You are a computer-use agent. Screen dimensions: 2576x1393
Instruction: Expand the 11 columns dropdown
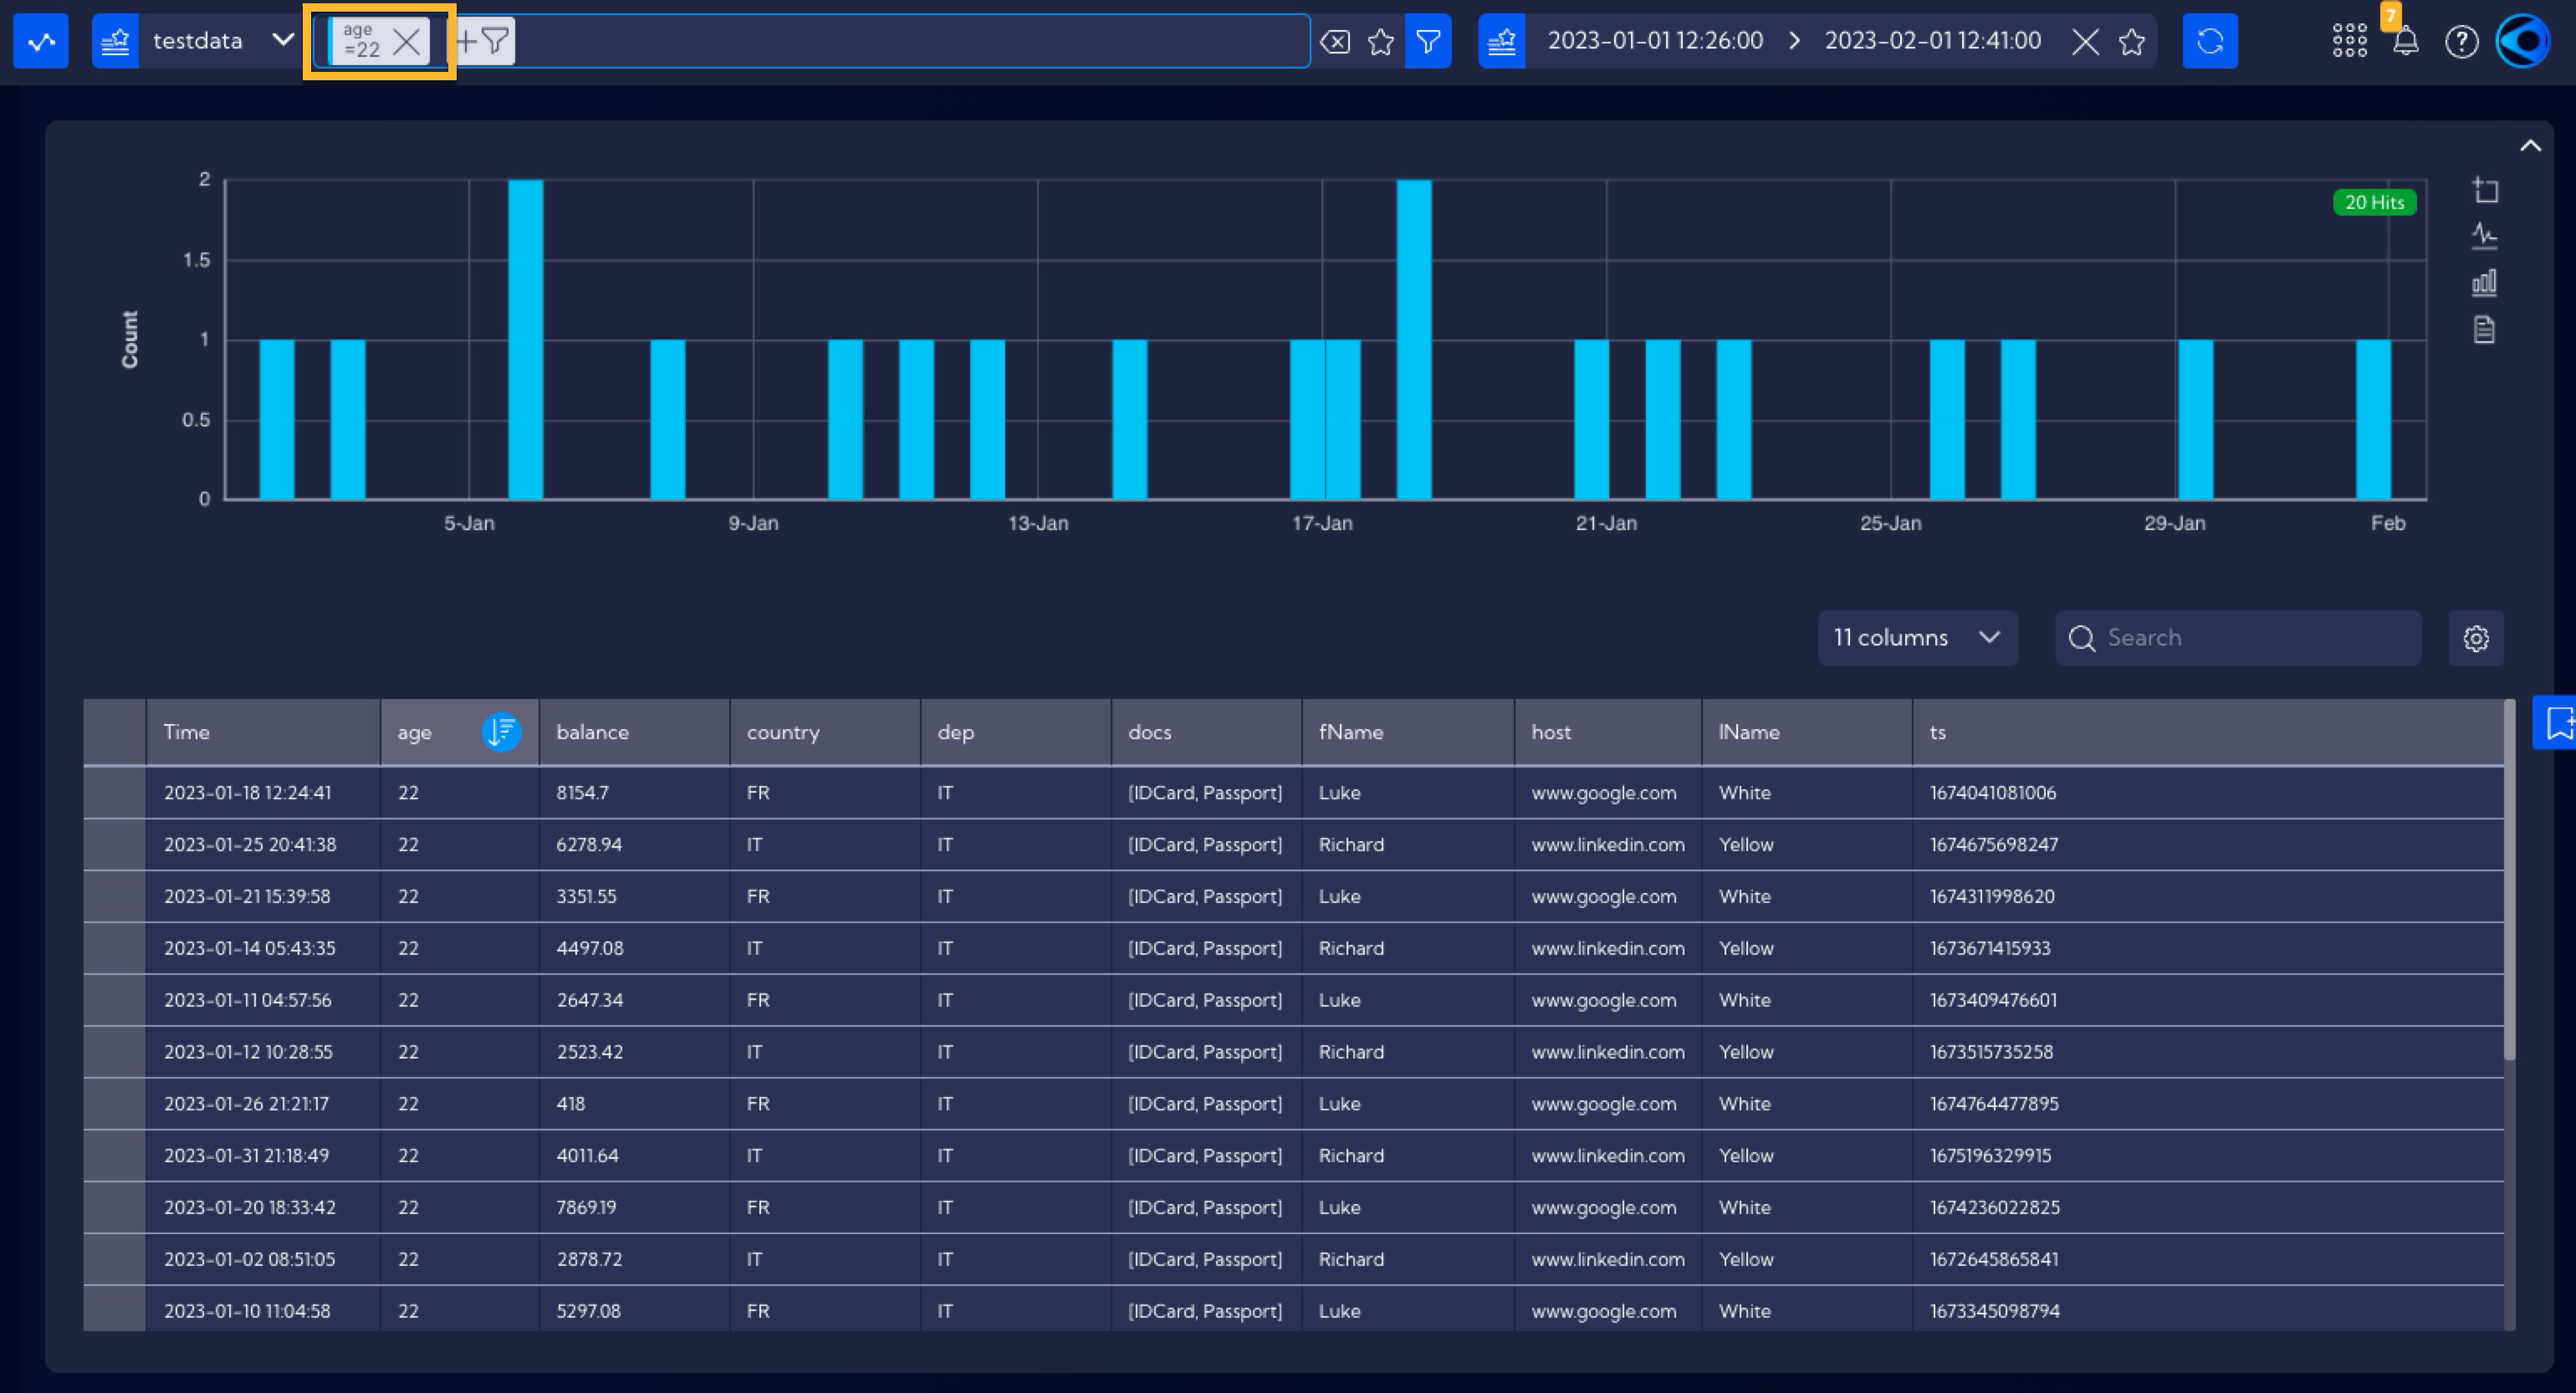coord(1917,638)
